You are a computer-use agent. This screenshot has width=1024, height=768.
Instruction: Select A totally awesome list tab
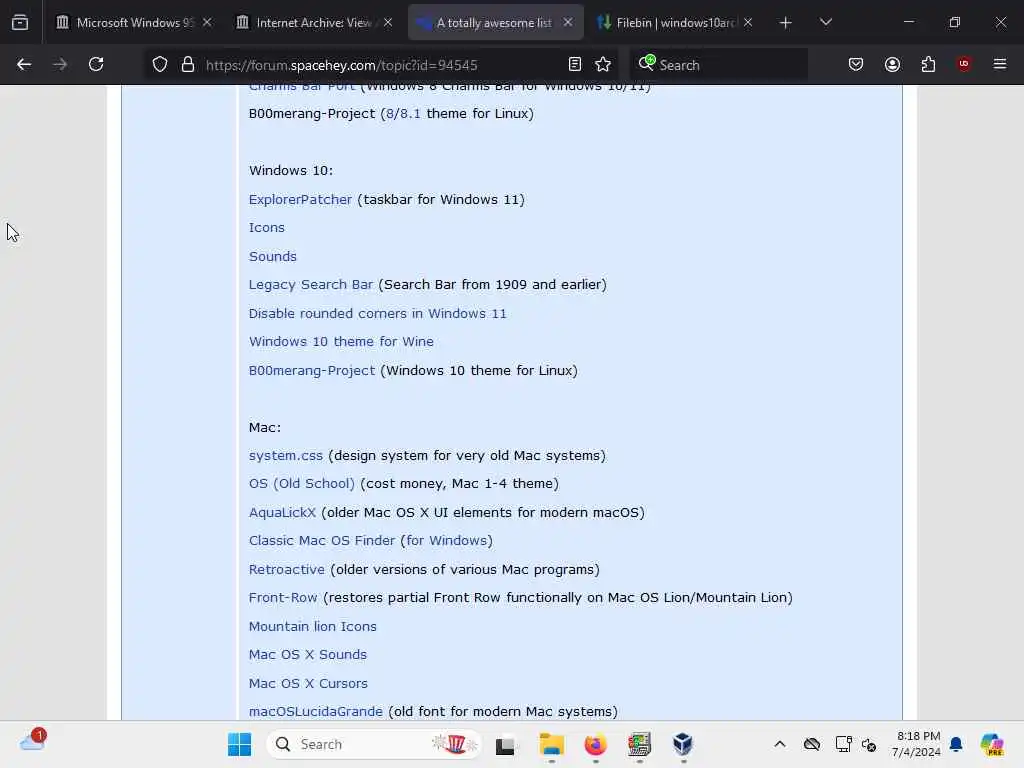[x=496, y=23]
